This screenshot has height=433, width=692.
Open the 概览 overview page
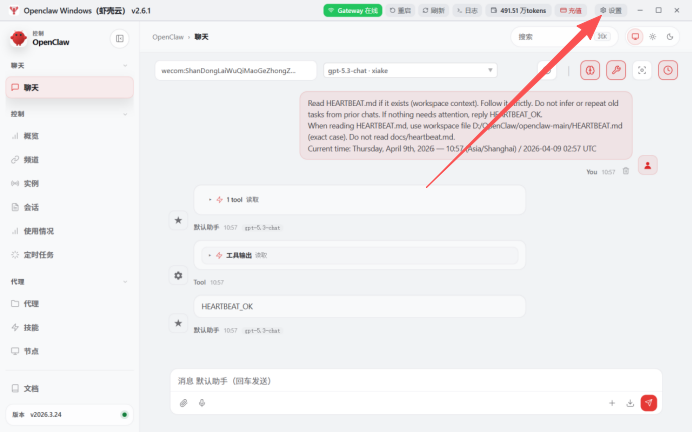tap(69, 136)
